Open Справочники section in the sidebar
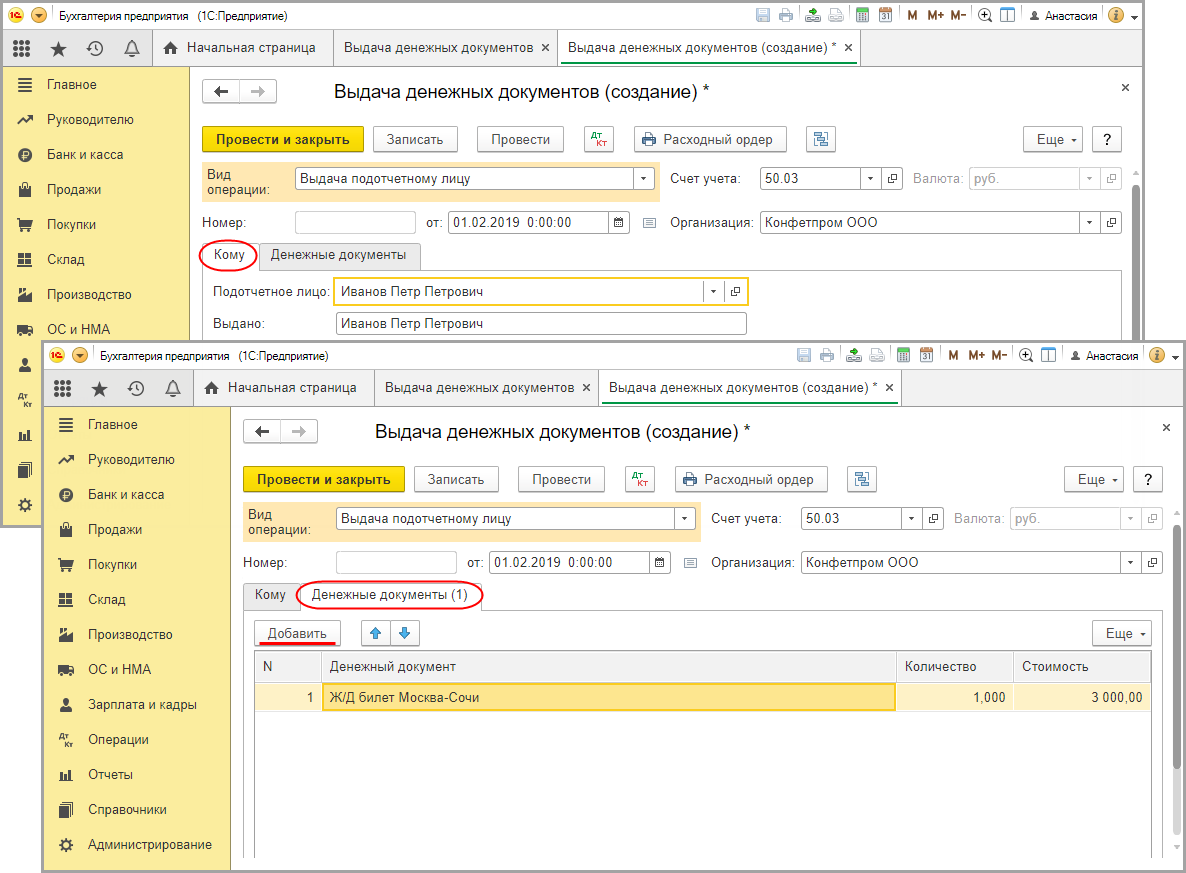This screenshot has height=873, width=1186. (x=127, y=809)
